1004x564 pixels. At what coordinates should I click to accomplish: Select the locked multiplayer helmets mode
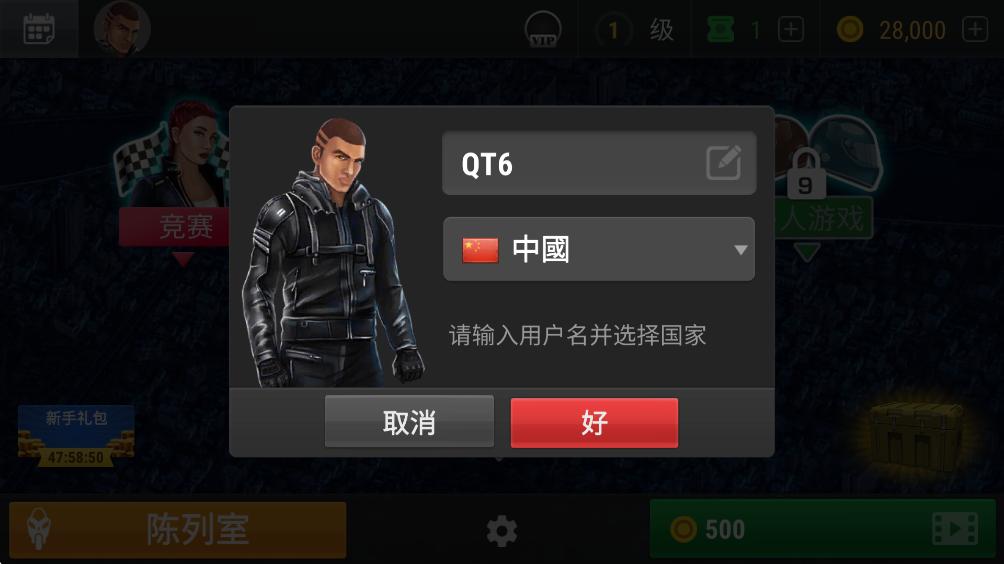coord(825,187)
